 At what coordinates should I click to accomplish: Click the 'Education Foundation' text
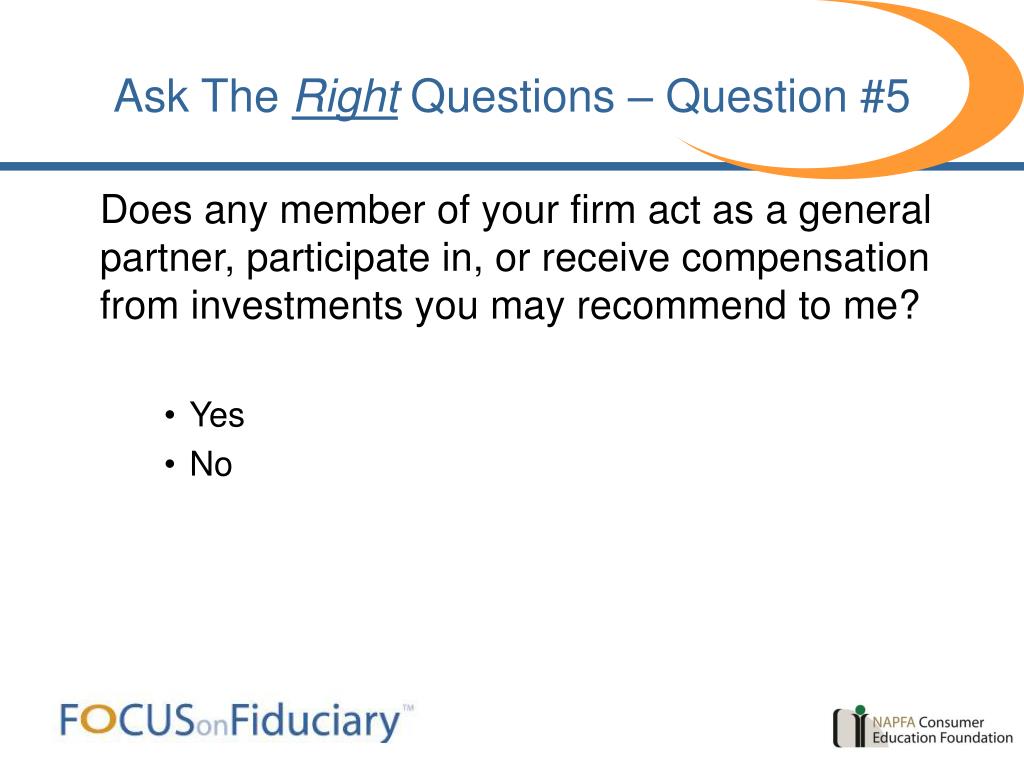point(942,738)
